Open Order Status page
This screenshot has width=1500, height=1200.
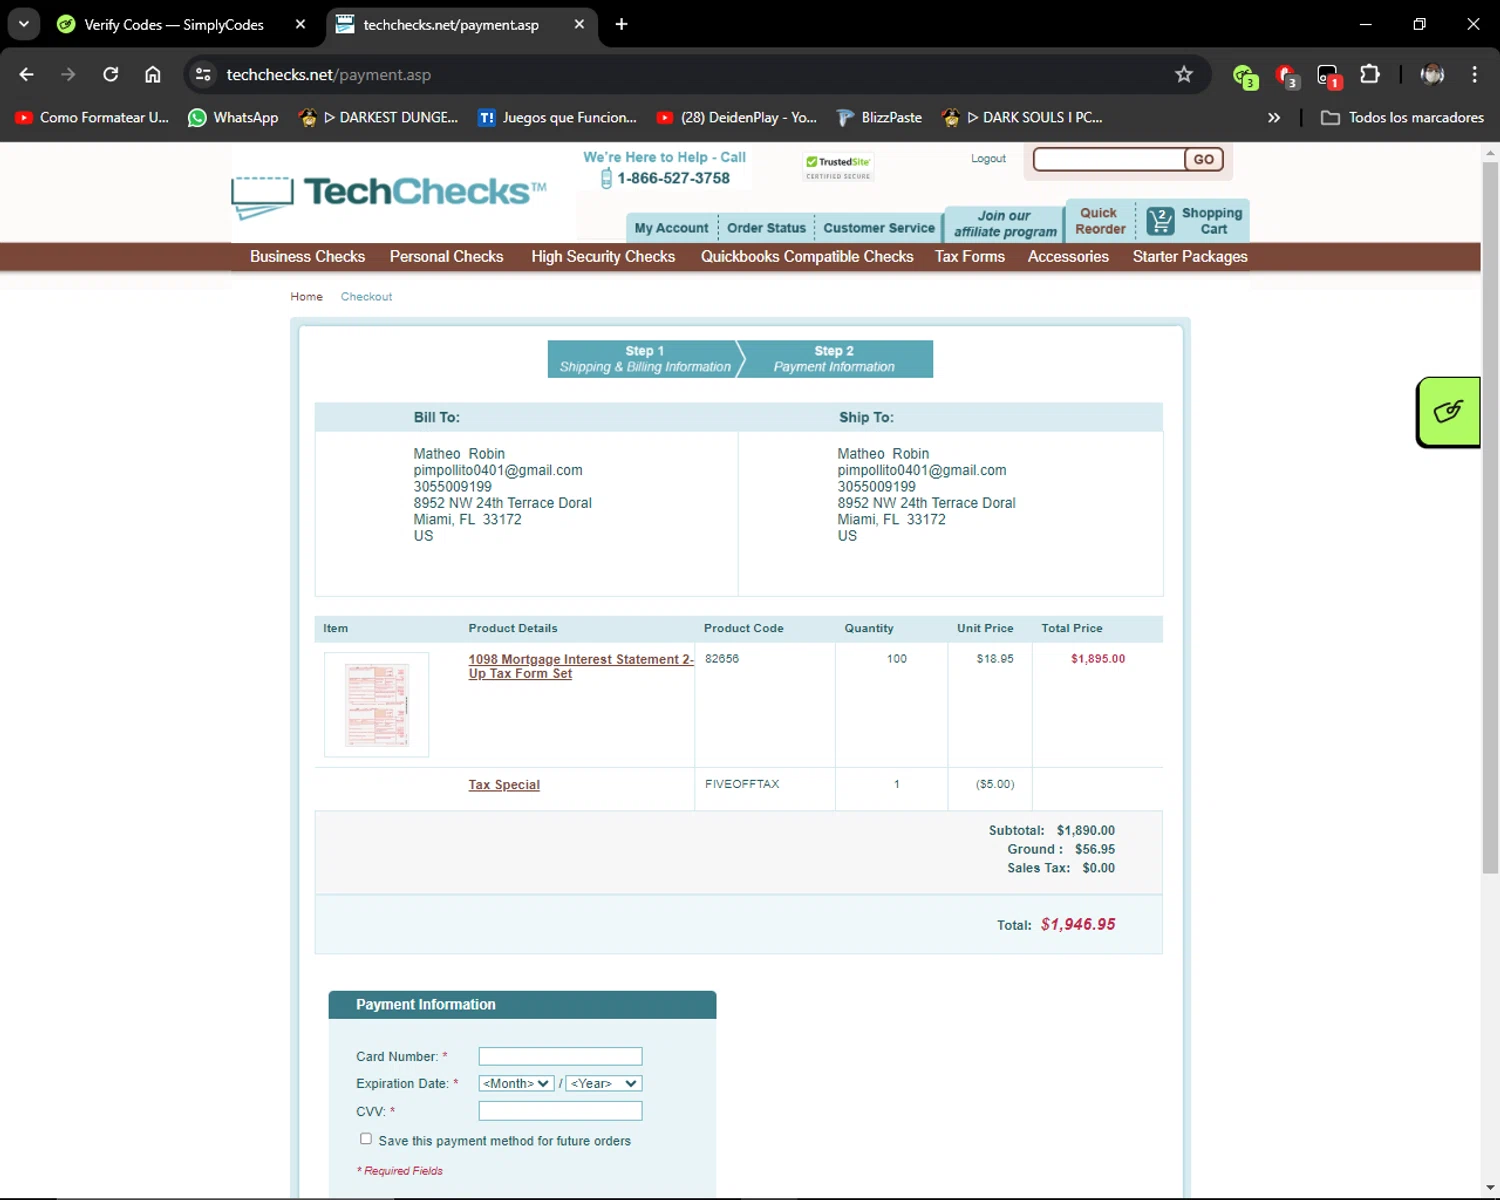[766, 228]
